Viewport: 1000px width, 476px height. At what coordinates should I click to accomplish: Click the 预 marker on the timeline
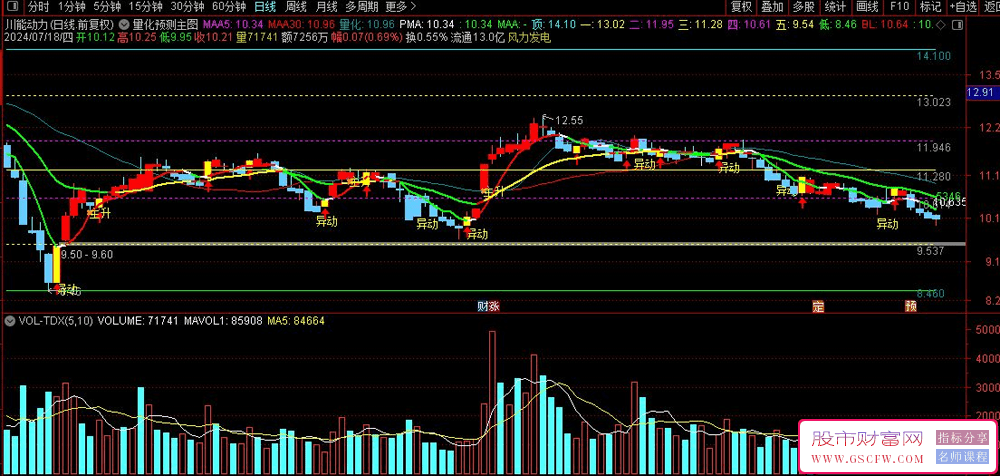click(x=910, y=306)
